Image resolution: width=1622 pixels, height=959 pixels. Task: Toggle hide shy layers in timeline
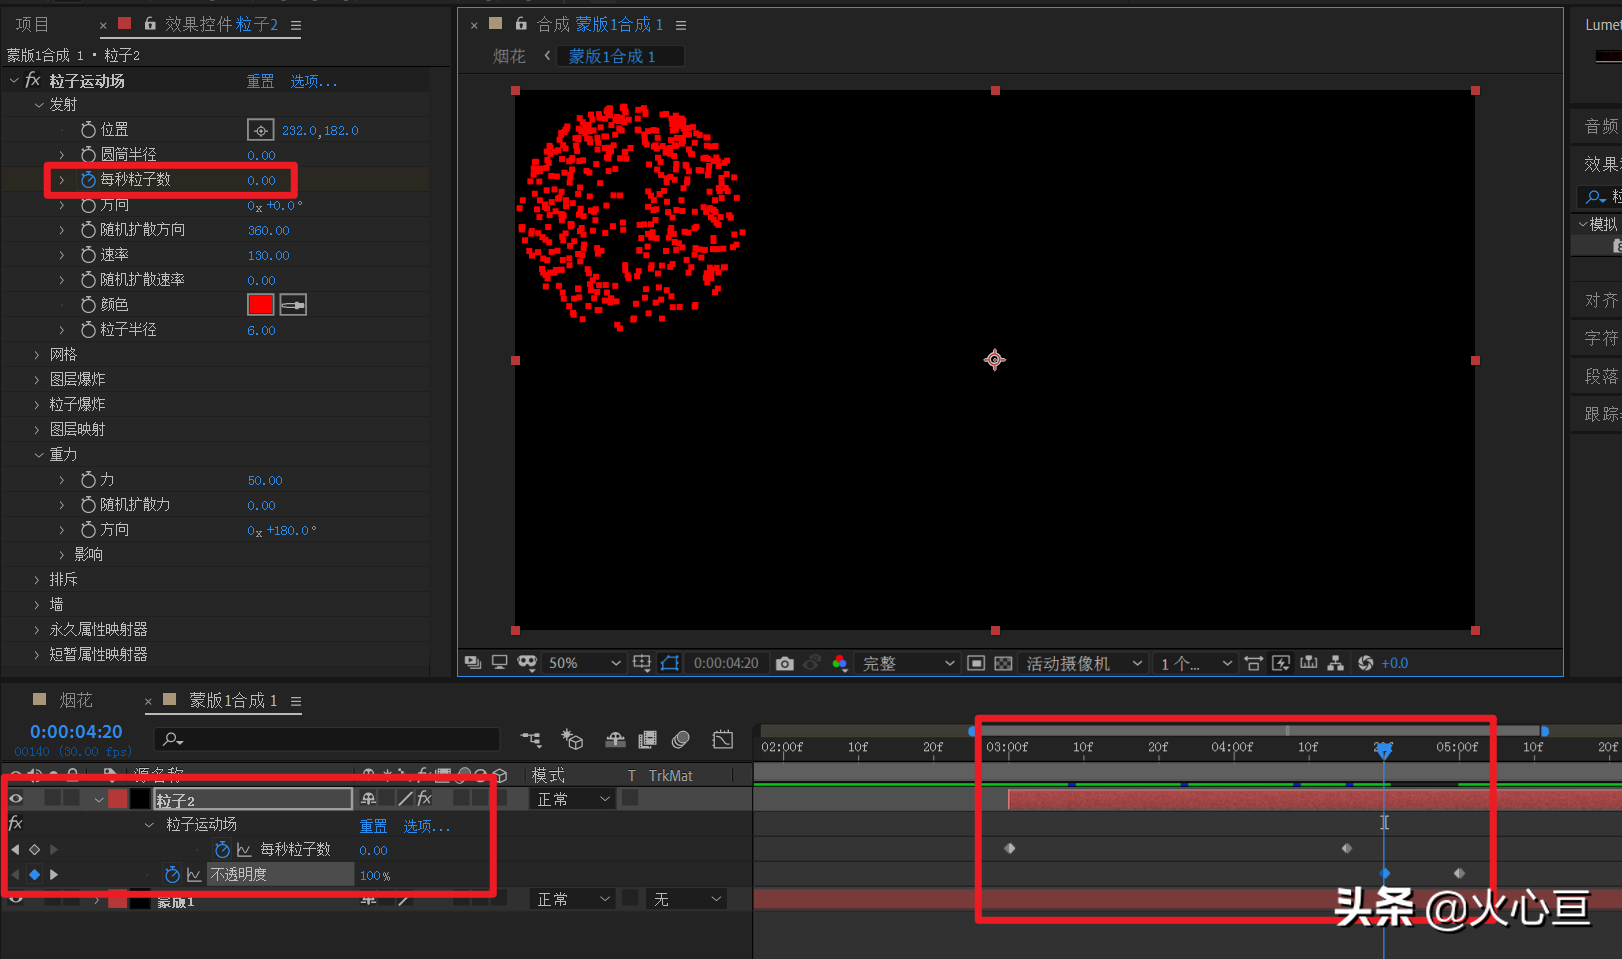click(615, 740)
